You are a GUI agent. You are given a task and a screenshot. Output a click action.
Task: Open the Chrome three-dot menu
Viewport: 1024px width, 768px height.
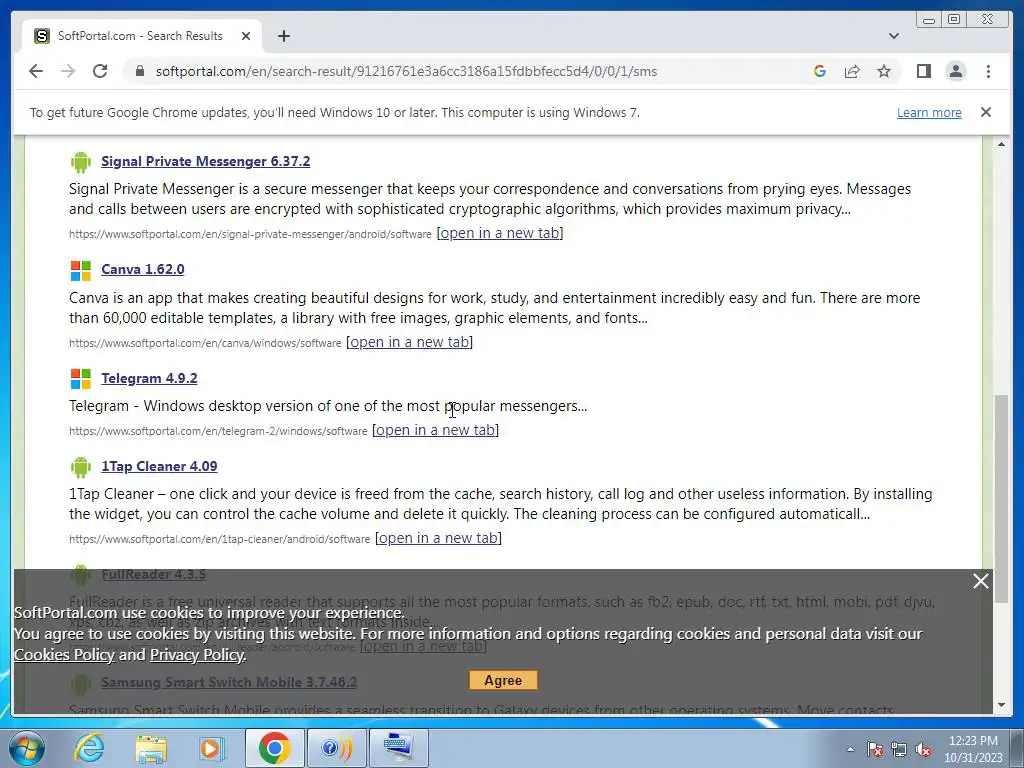tap(988, 71)
